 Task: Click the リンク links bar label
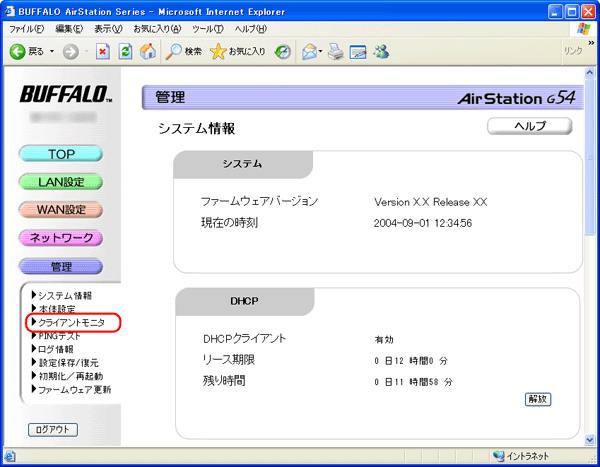(573, 51)
